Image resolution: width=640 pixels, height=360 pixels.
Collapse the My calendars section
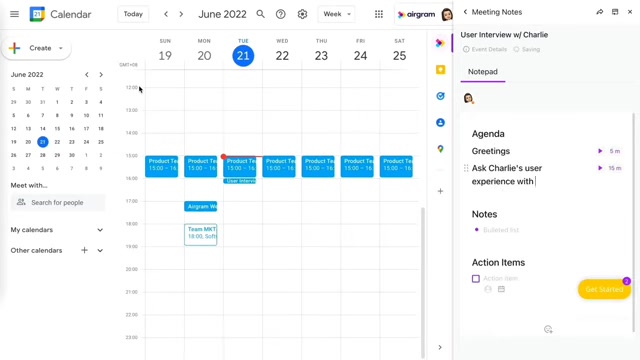[x=100, y=230]
